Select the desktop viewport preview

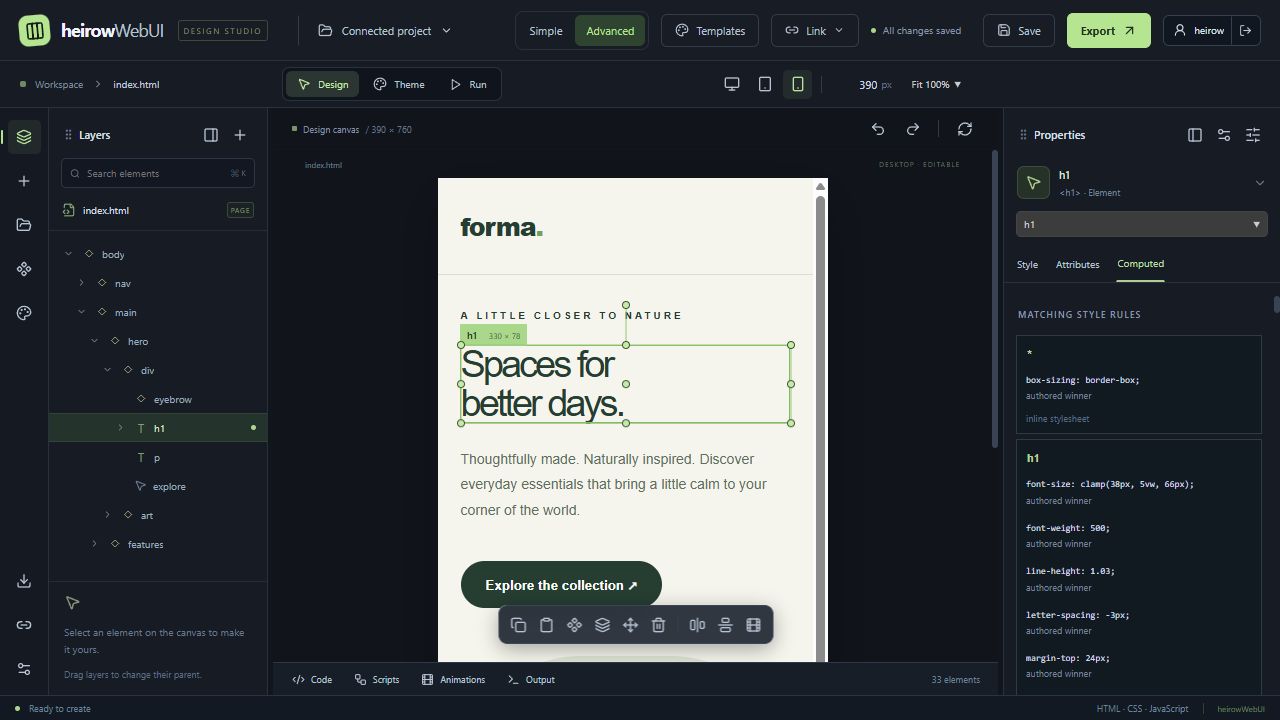pyautogui.click(x=732, y=84)
